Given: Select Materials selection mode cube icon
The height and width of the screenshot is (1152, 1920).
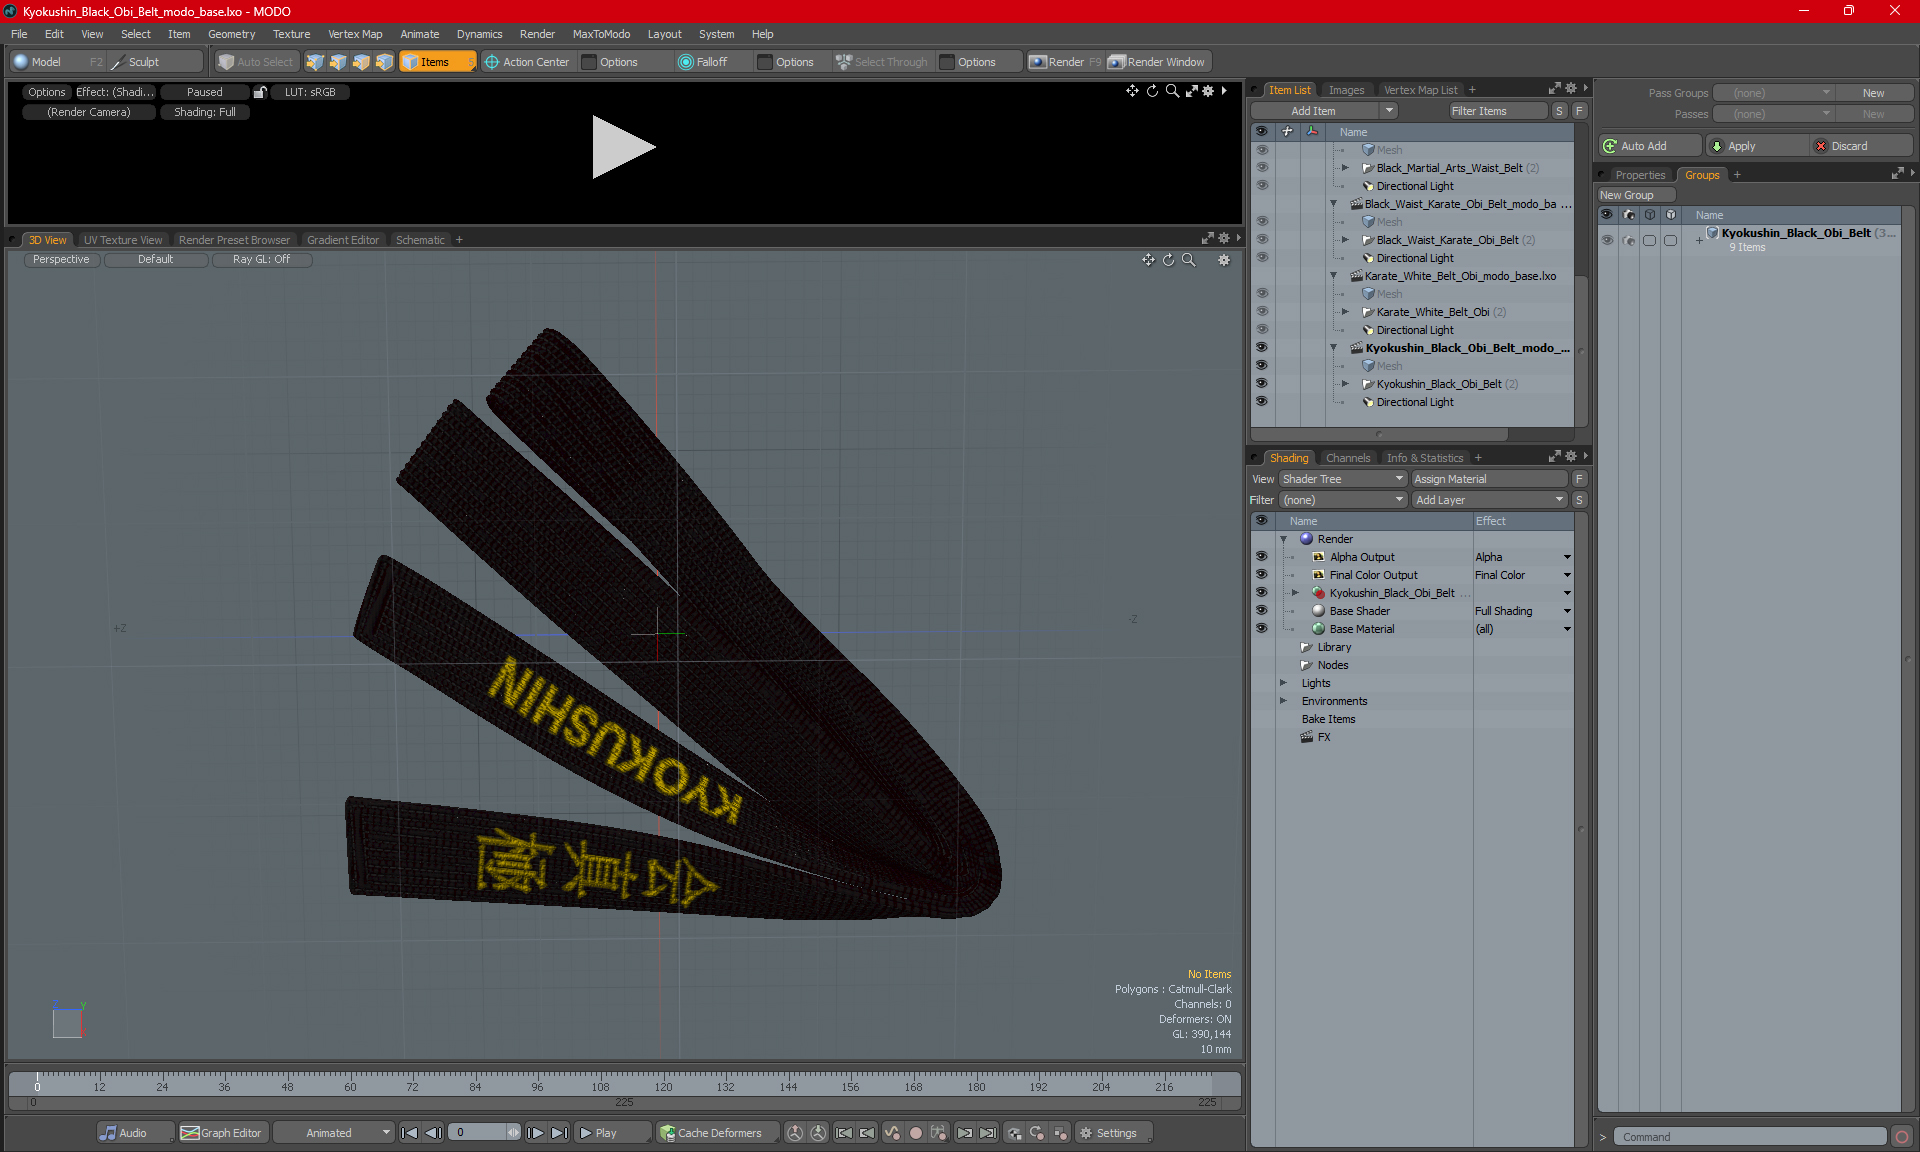Looking at the screenshot, I should [384, 62].
